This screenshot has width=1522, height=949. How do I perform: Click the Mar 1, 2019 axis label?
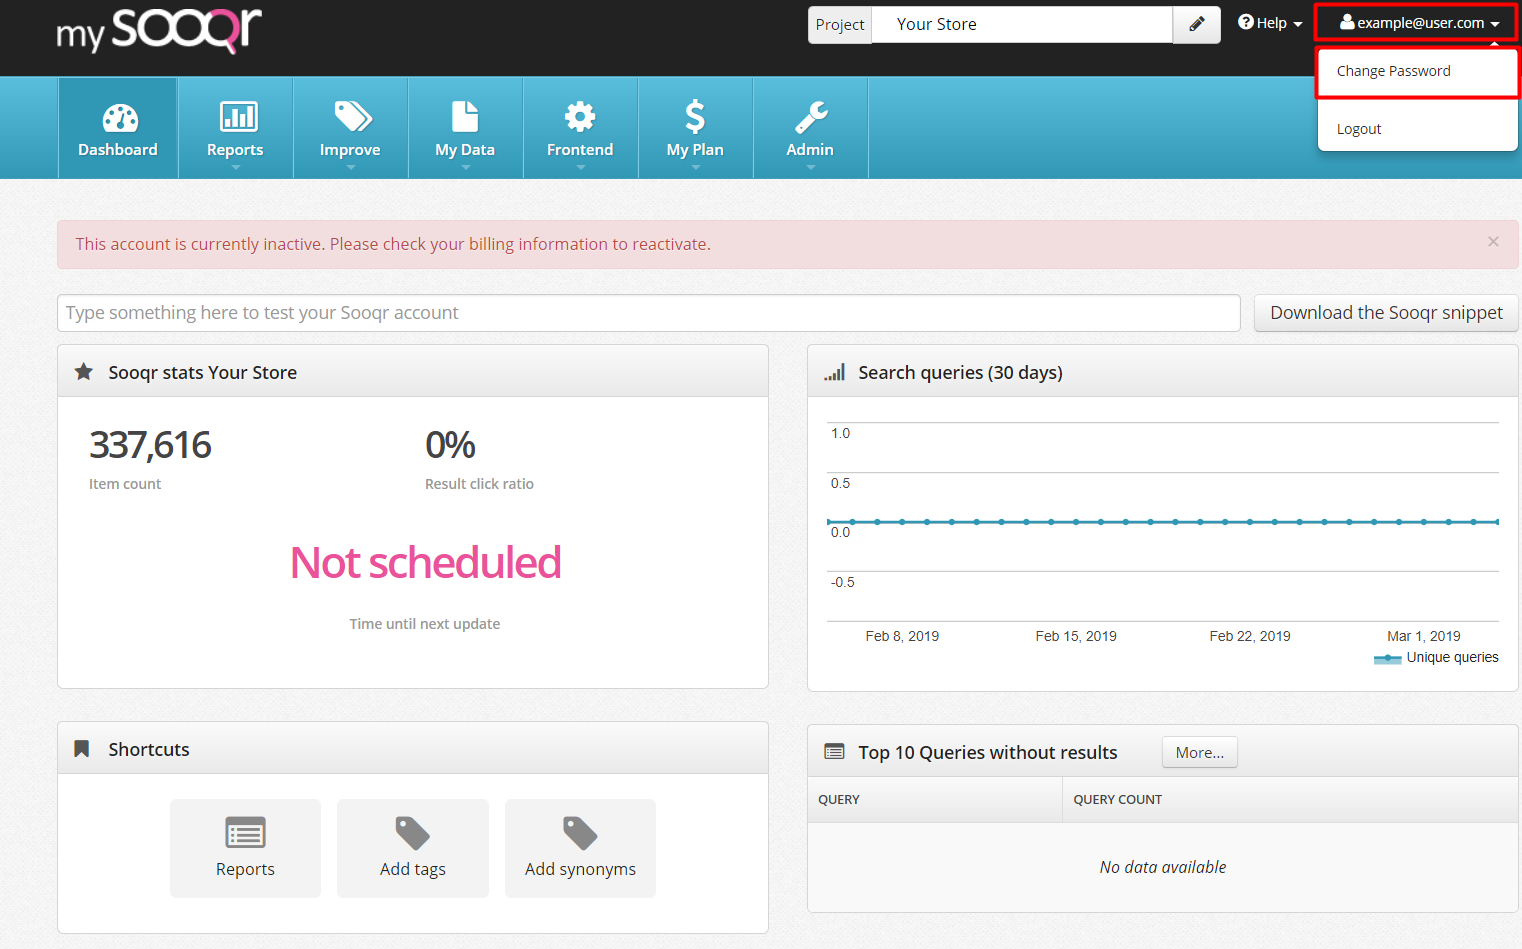[1424, 636]
